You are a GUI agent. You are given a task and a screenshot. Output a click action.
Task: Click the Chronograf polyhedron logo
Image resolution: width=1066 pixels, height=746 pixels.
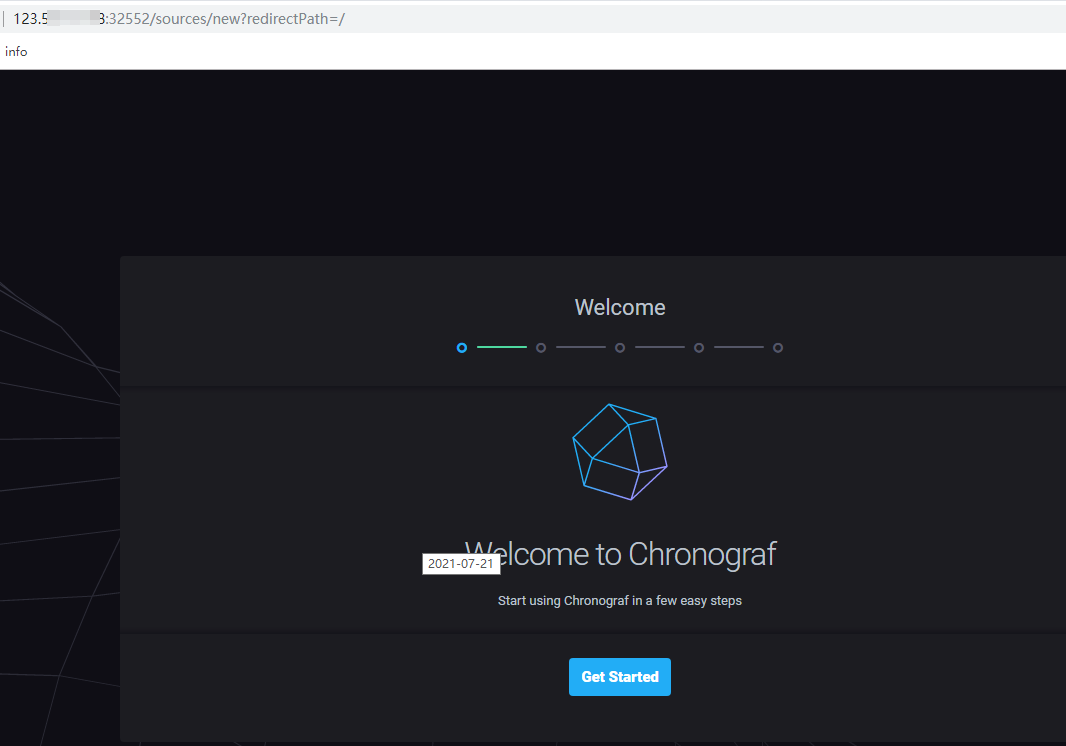pyautogui.click(x=619, y=452)
